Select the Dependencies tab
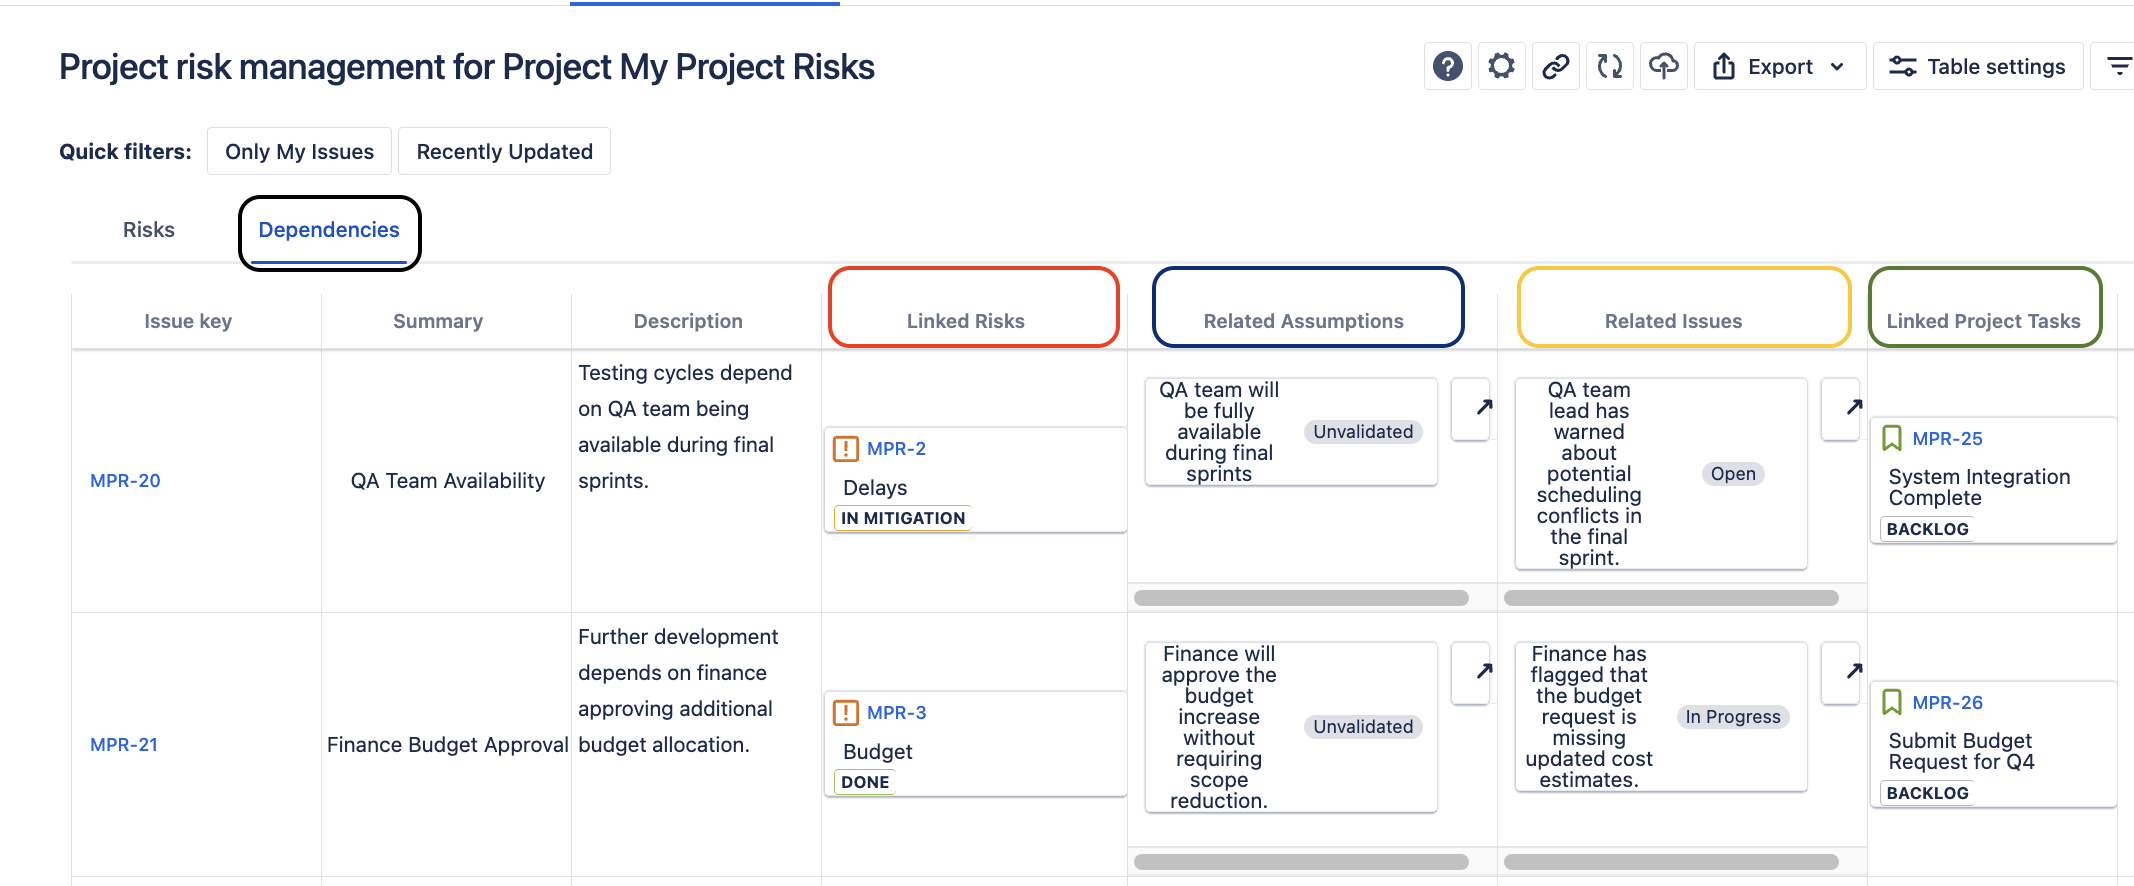Viewport: 2134px width, 886px height. click(329, 230)
